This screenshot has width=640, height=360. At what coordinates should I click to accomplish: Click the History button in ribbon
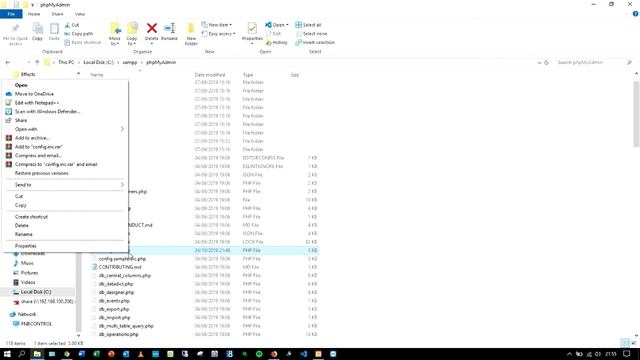[276, 42]
